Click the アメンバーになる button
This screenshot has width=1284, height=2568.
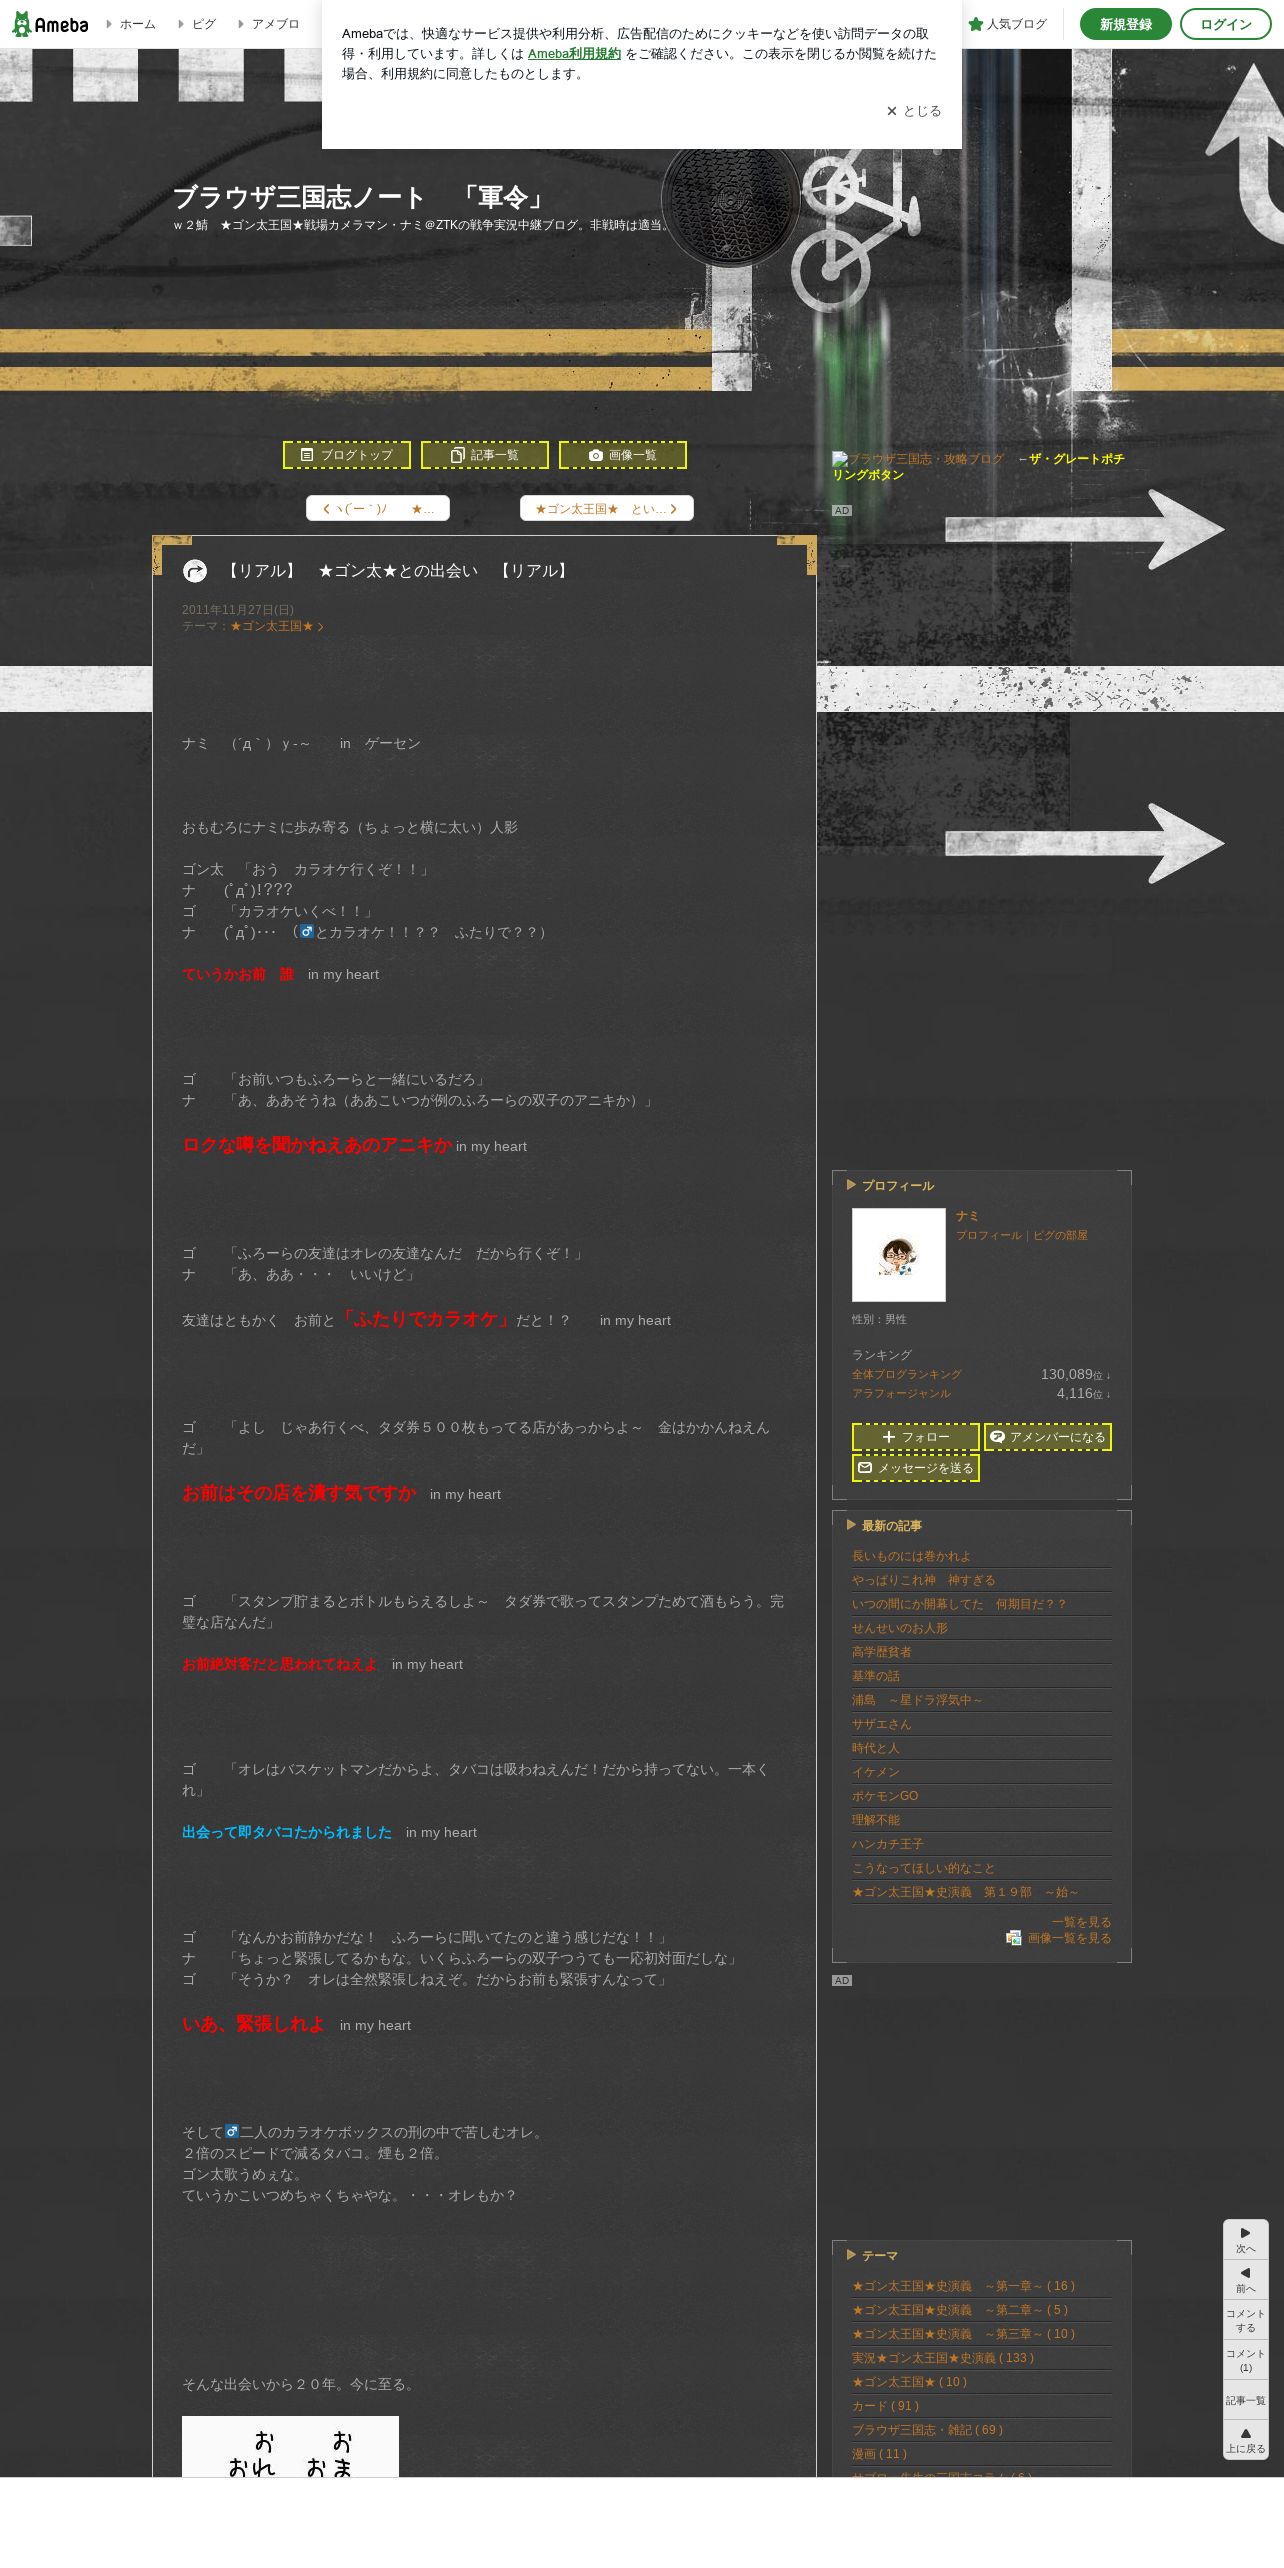click(x=1048, y=1437)
